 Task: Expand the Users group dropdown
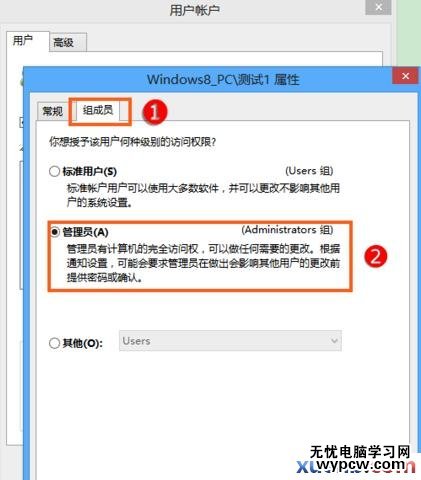[x=230, y=341]
